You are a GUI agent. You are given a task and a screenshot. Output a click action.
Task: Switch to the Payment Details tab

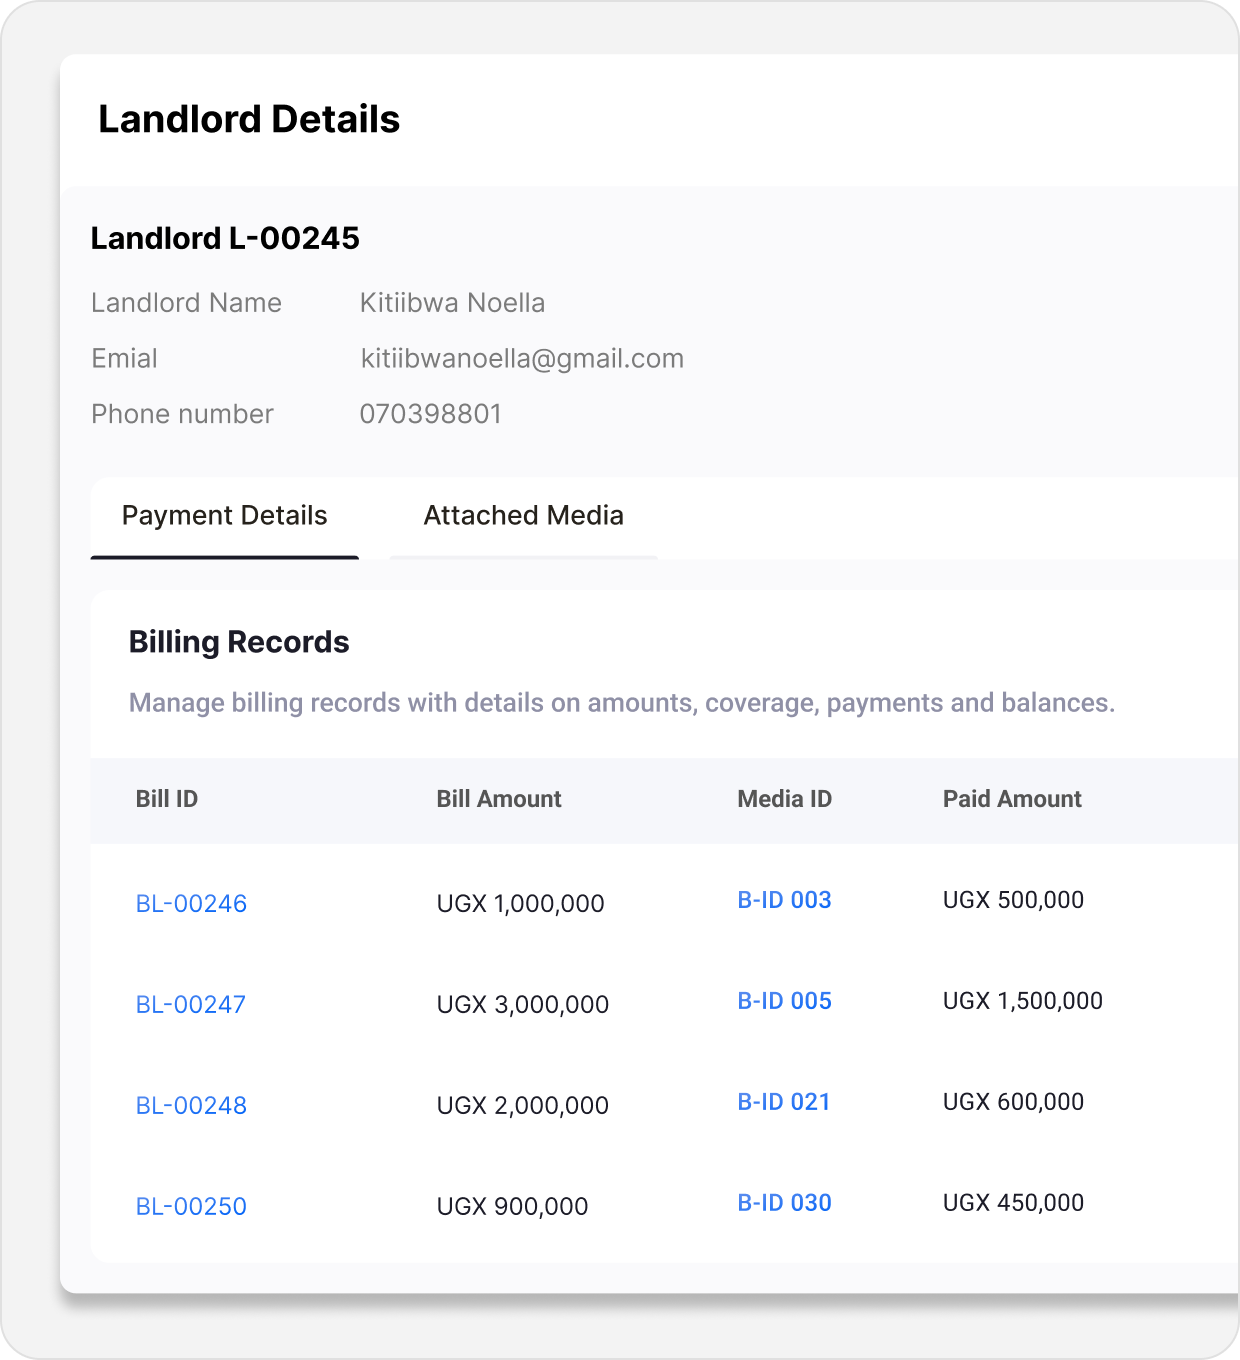pos(224,516)
